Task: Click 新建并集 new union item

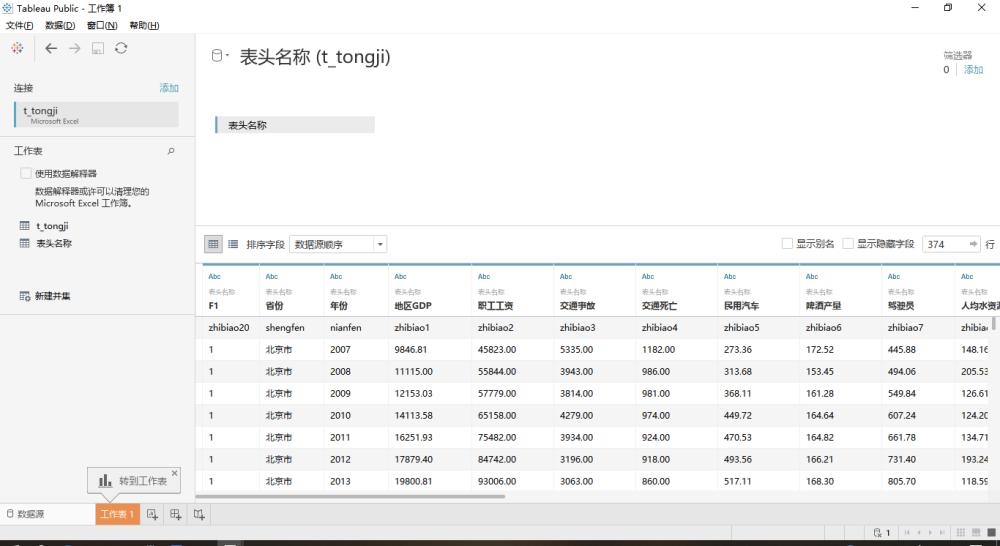Action: tap(45, 296)
